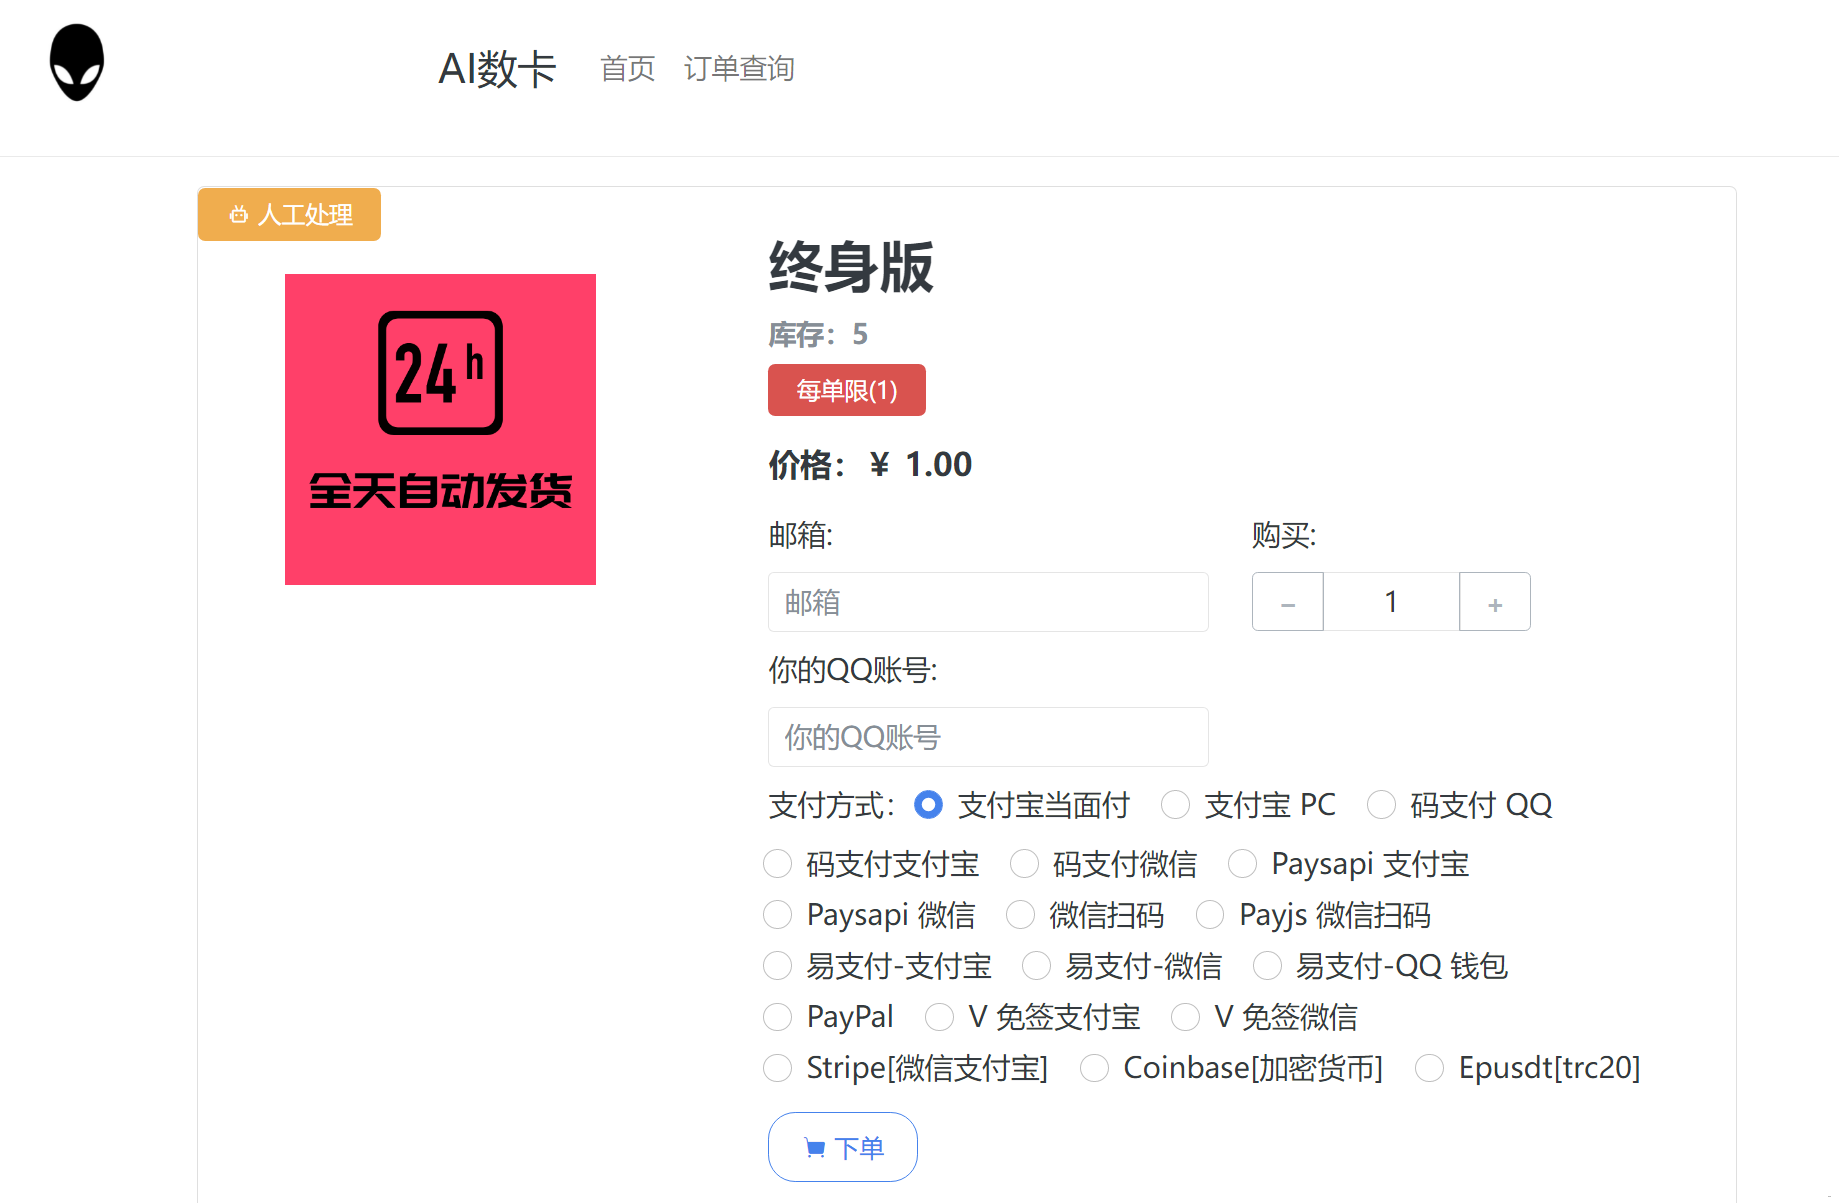Click the 下单 order button
Screen dimensions: 1839x1203
(x=842, y=1147)
